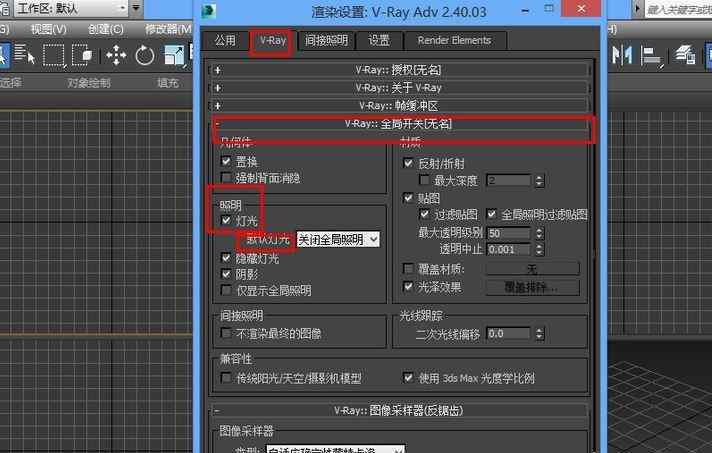Enable 传统阳光/天空/摄影机模型 checkbox
Image resolution: width=712 pixels, height=453 pixels.
(x=226, y=377)
